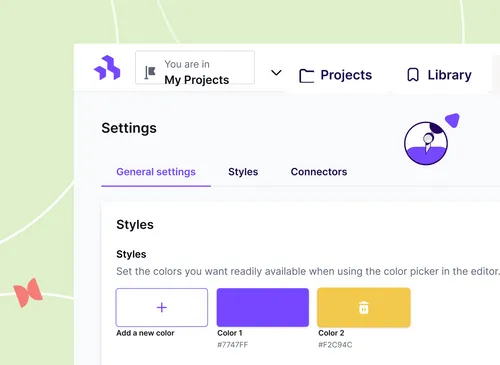Switch to the General settings tab
500x365 pixels.
[156, 172]
